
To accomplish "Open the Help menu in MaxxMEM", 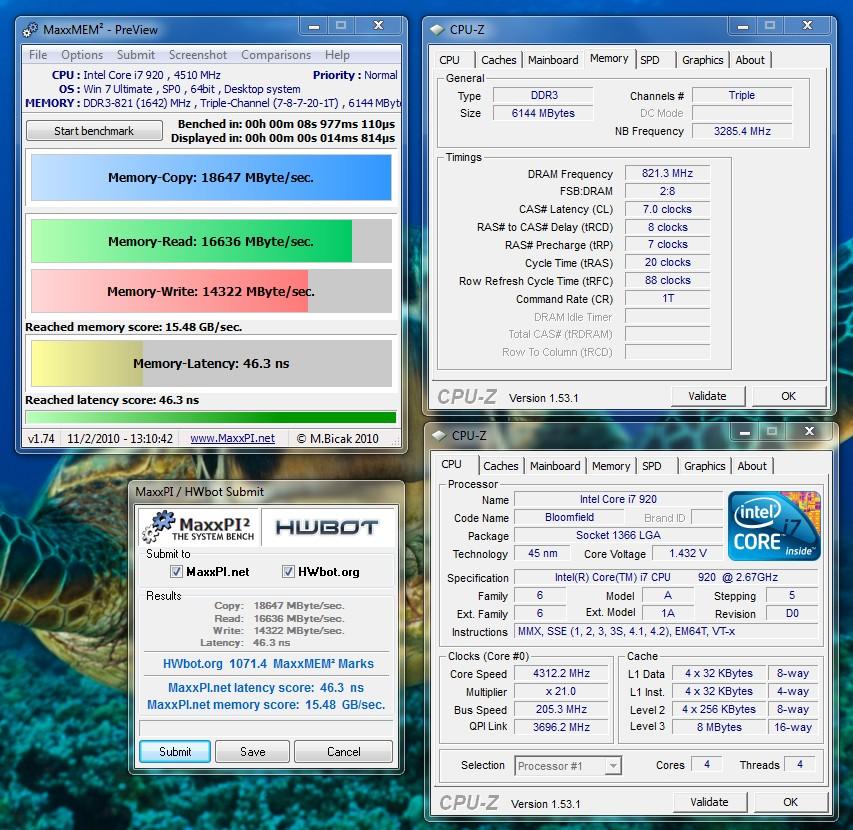I will point(337,55).
